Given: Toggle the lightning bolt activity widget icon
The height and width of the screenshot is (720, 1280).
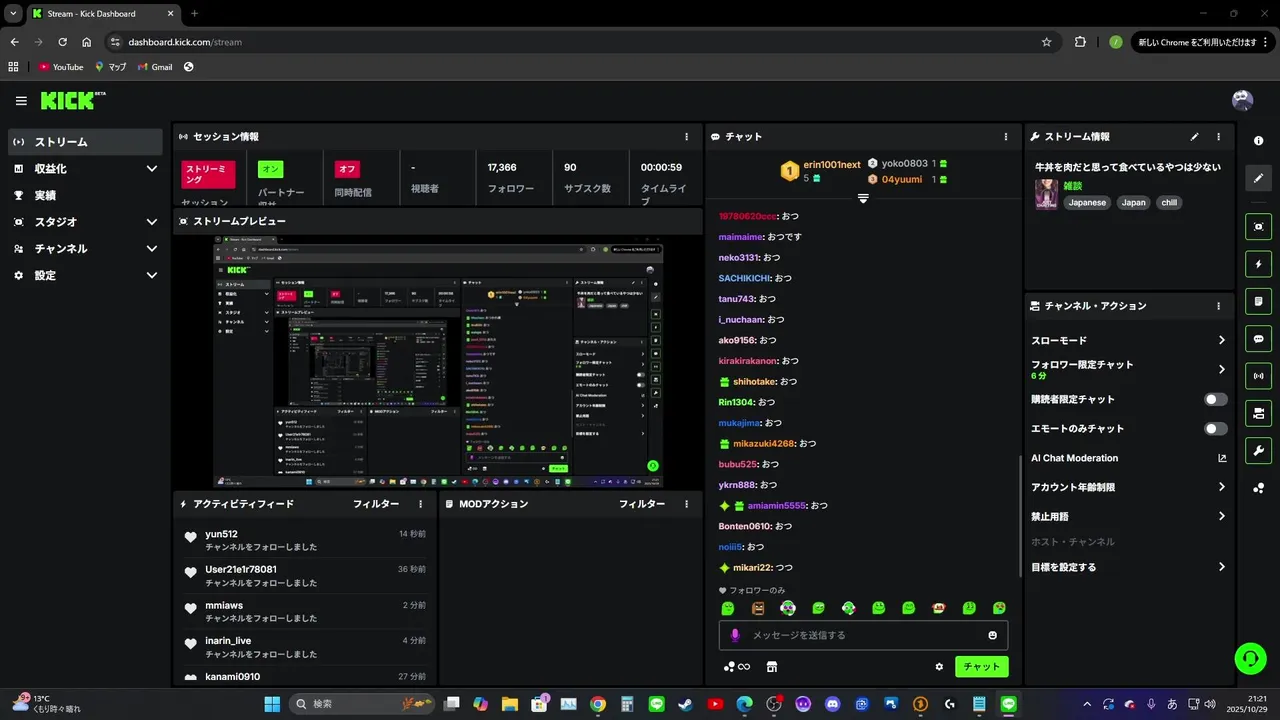Looking at the screenshot, I should pos(1259,264).
